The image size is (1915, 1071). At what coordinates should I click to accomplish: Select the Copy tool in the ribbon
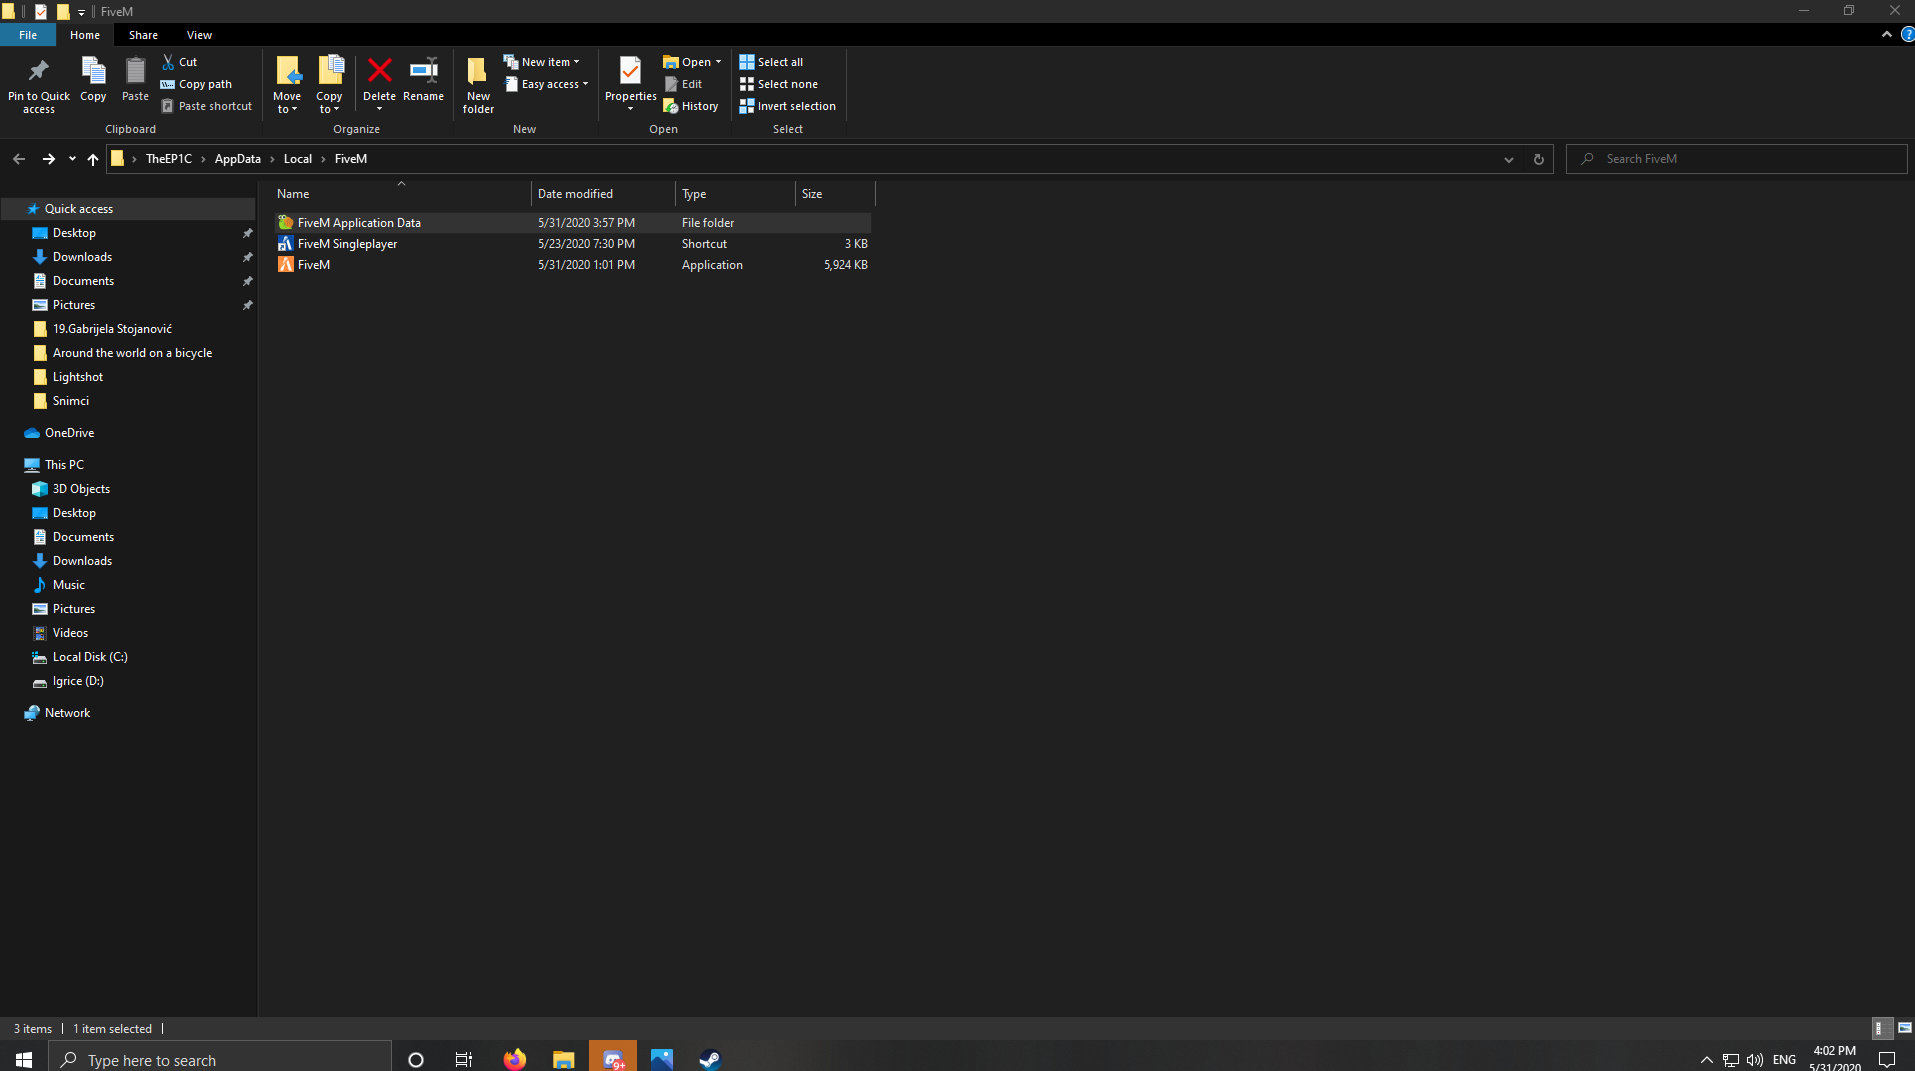[92, 82]
